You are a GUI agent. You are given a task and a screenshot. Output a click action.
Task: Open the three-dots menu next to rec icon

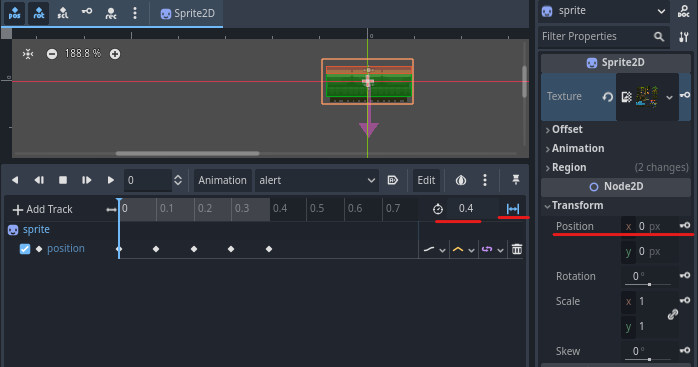(135, 13)
